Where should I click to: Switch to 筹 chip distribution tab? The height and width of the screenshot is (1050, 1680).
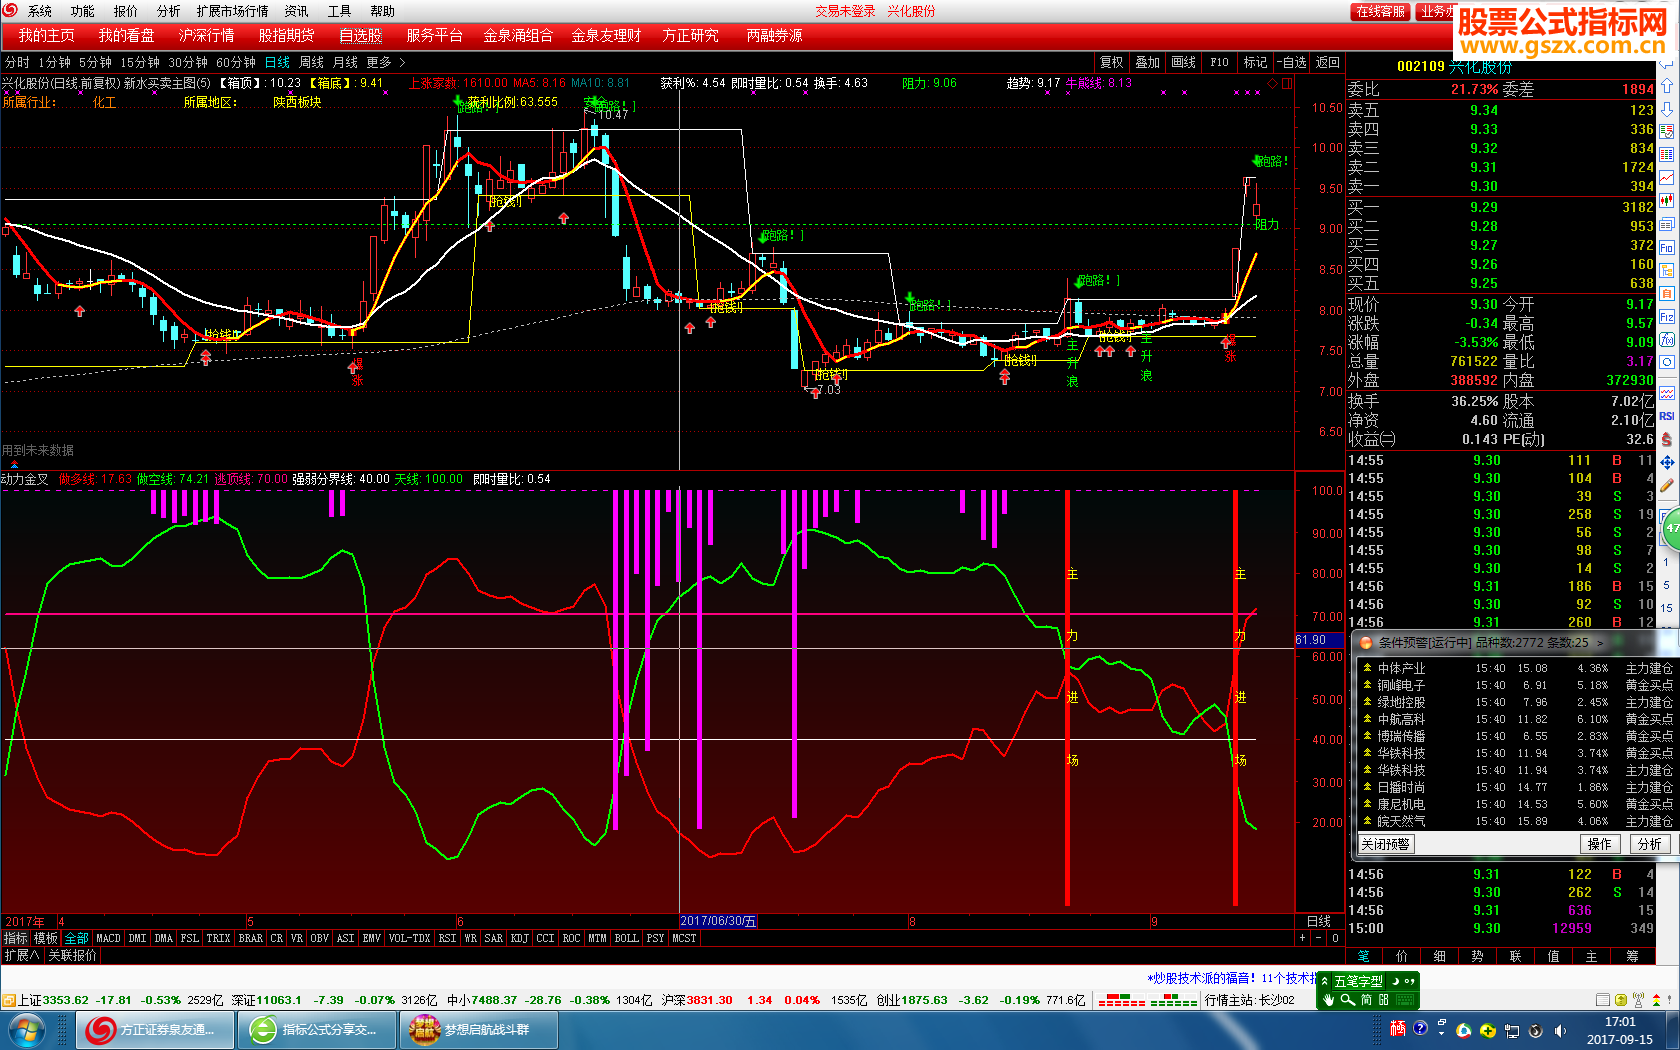click(1631, 956)
